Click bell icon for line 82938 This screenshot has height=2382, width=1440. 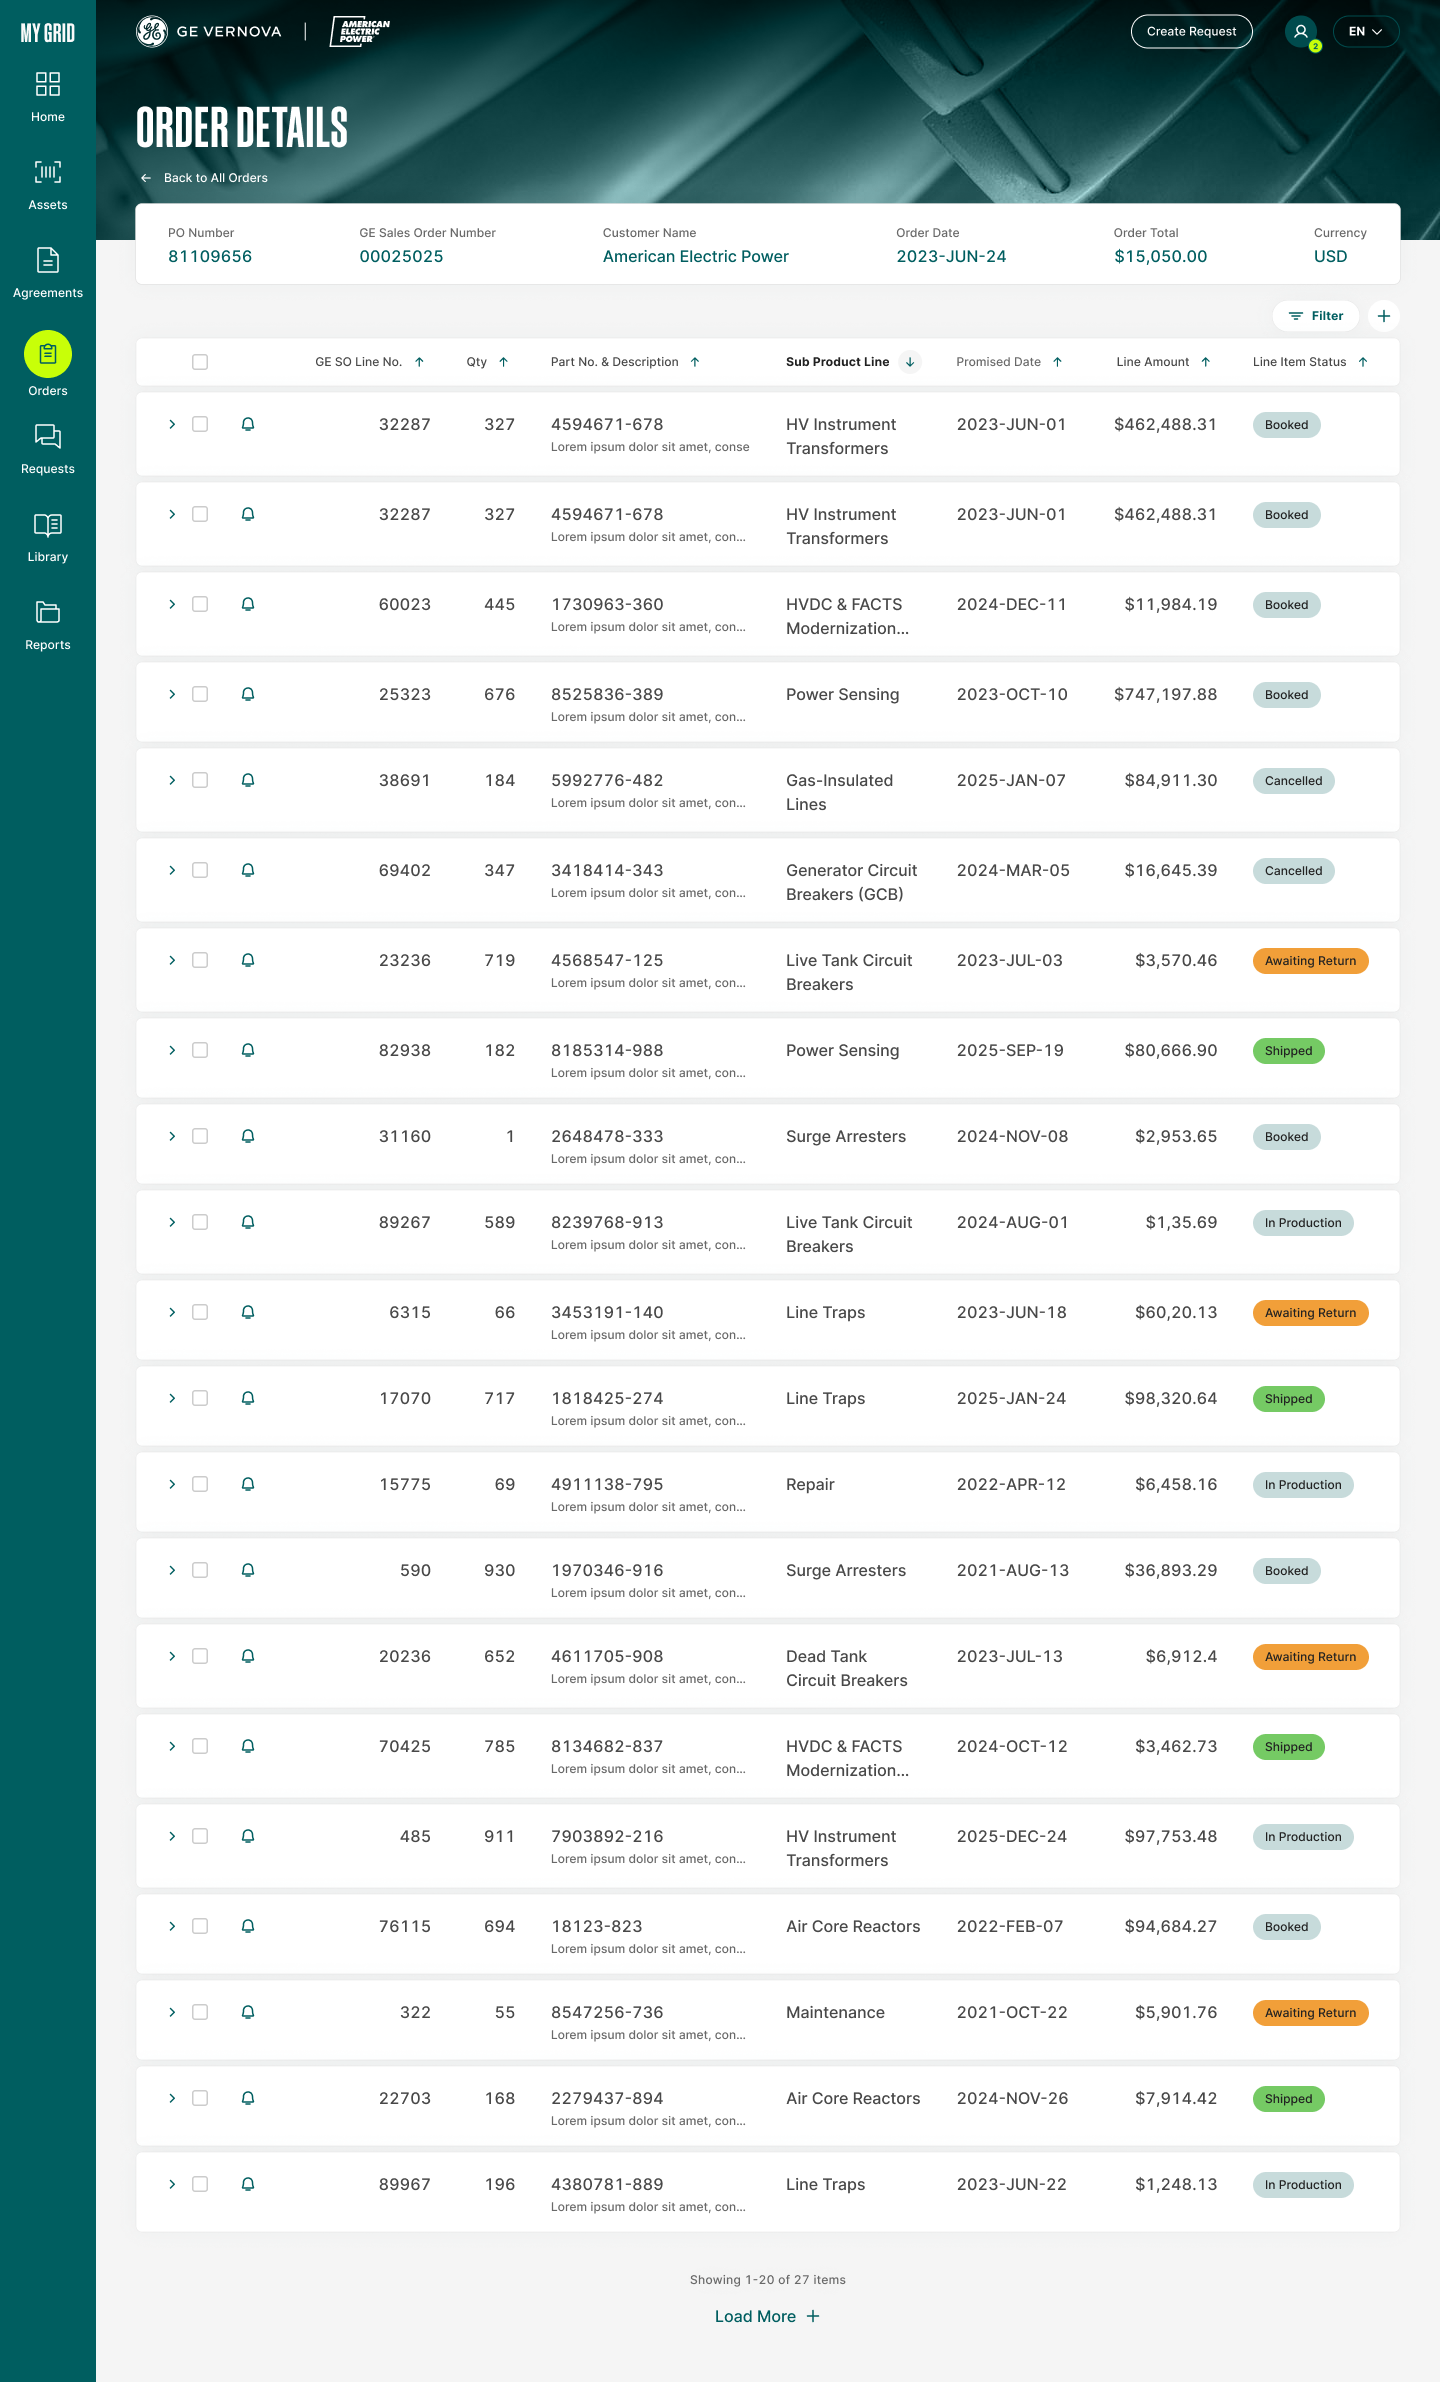(248, 1050)
